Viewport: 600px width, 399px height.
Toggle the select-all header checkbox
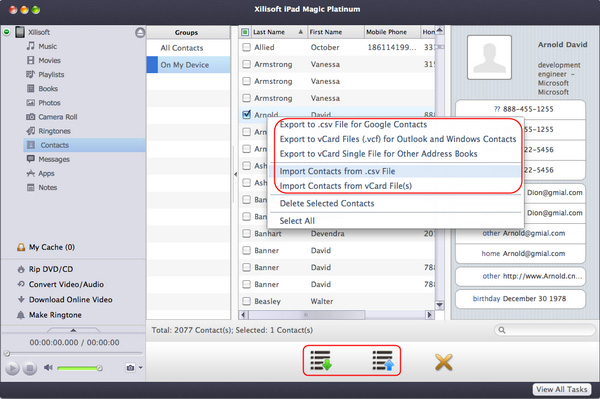point(245,32)
